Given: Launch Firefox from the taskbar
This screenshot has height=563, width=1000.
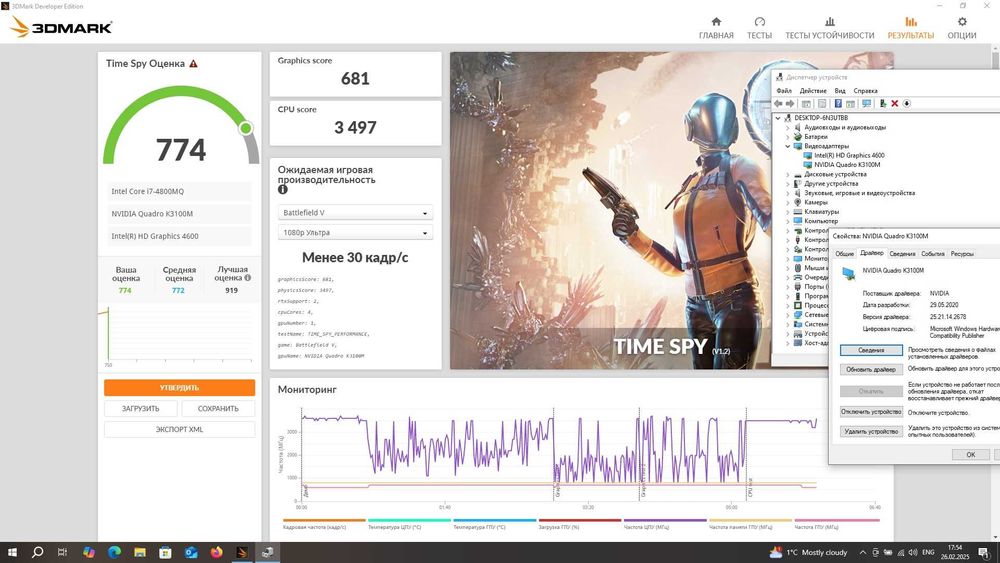Looking at the screenshot, I should coord(216,552).
